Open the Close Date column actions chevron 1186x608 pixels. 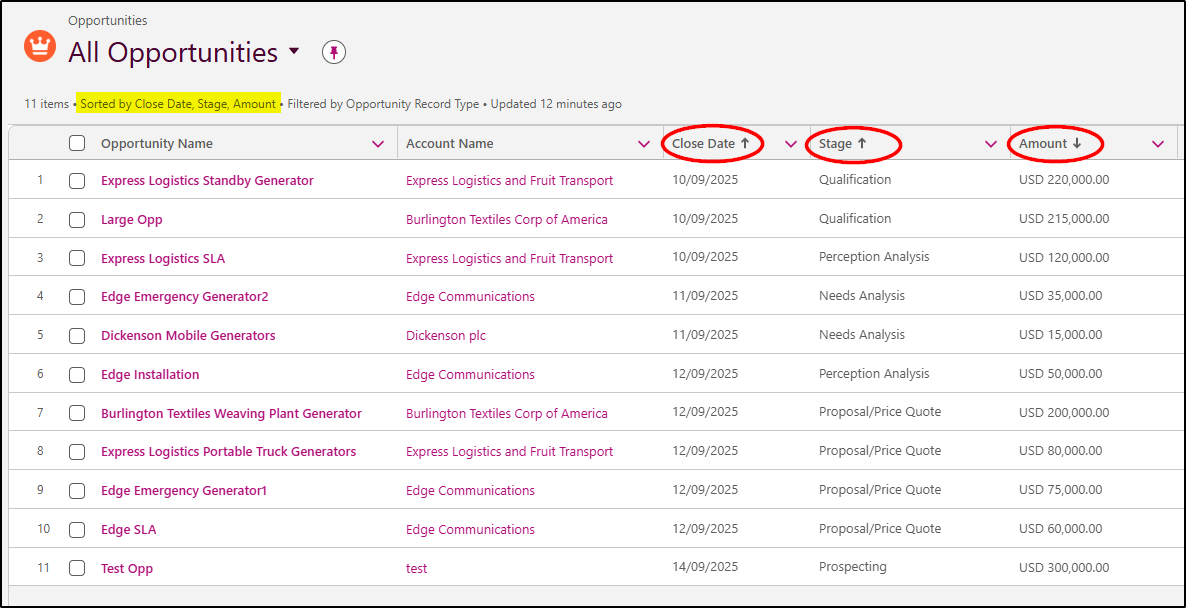(791, 144)
